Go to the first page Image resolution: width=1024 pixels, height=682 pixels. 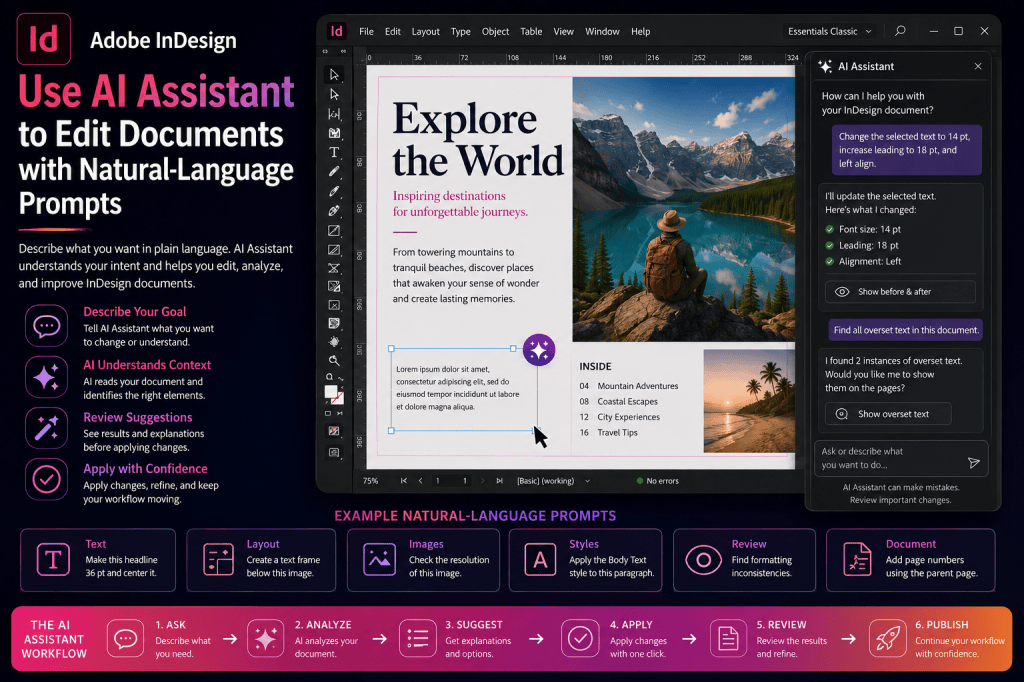404,481
